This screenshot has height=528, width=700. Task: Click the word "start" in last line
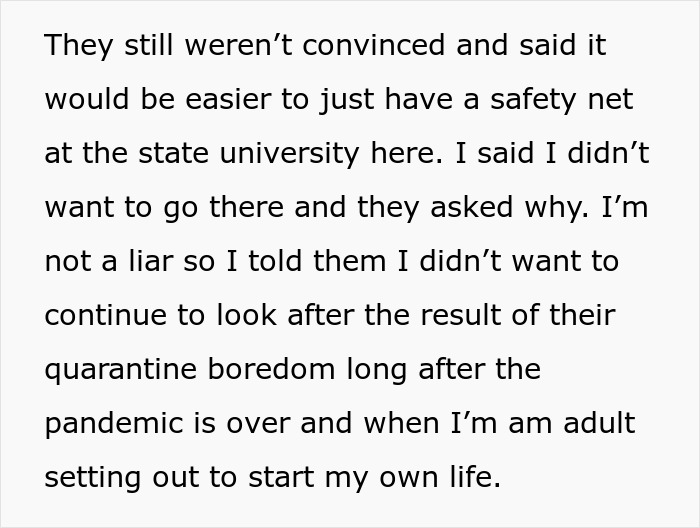281,477
